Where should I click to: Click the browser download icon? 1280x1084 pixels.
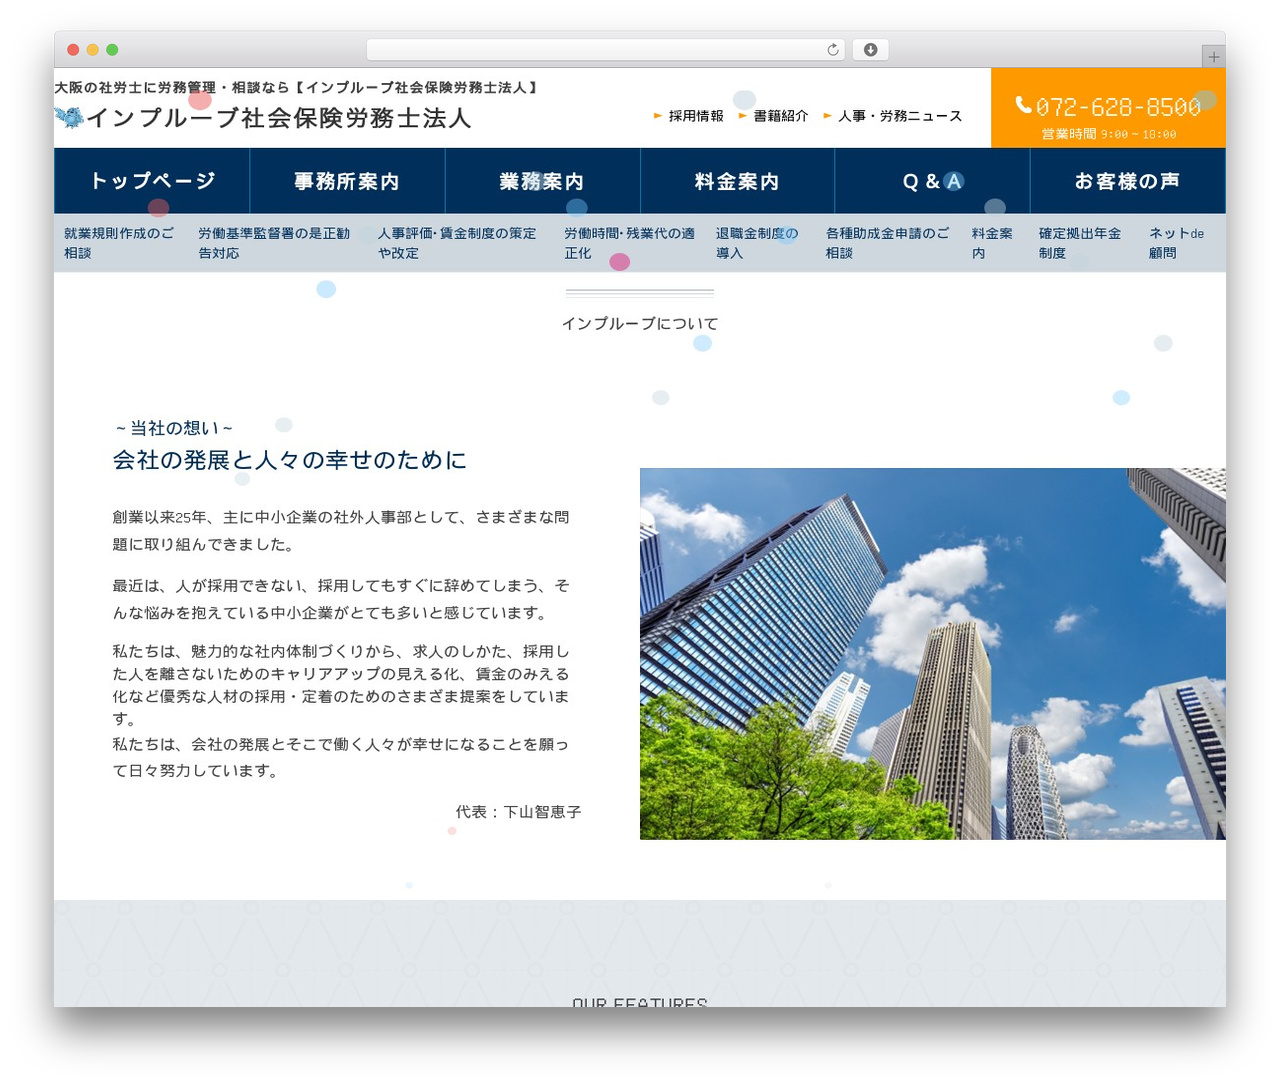tap(870, 50)
